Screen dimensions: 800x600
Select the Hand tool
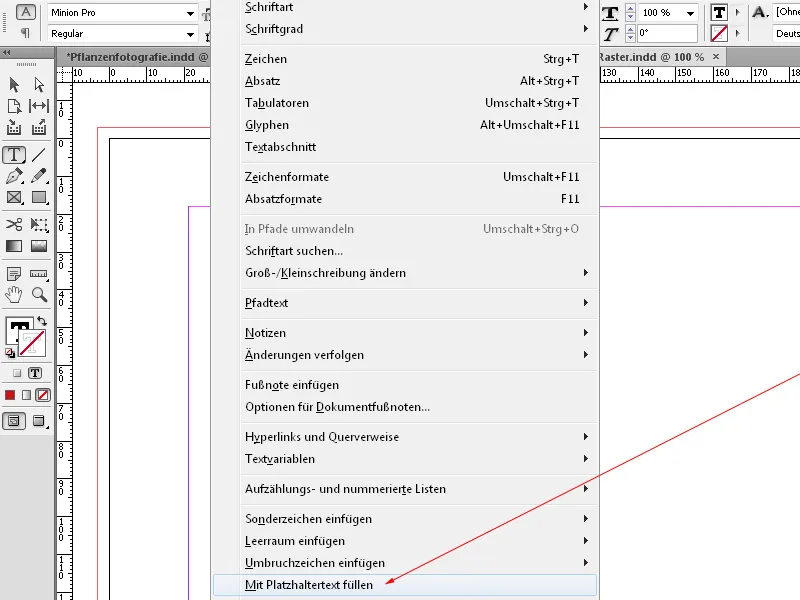tap(13, 294)
